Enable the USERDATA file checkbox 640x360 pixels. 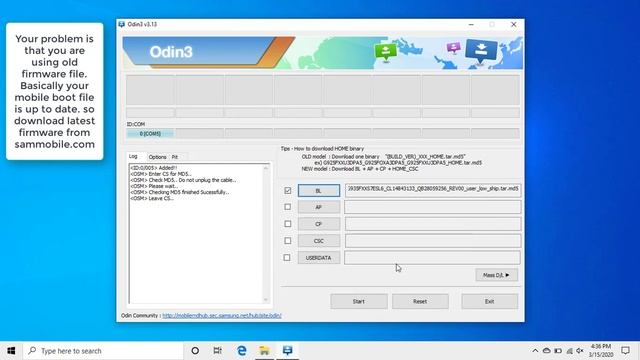tap(287, 258)
